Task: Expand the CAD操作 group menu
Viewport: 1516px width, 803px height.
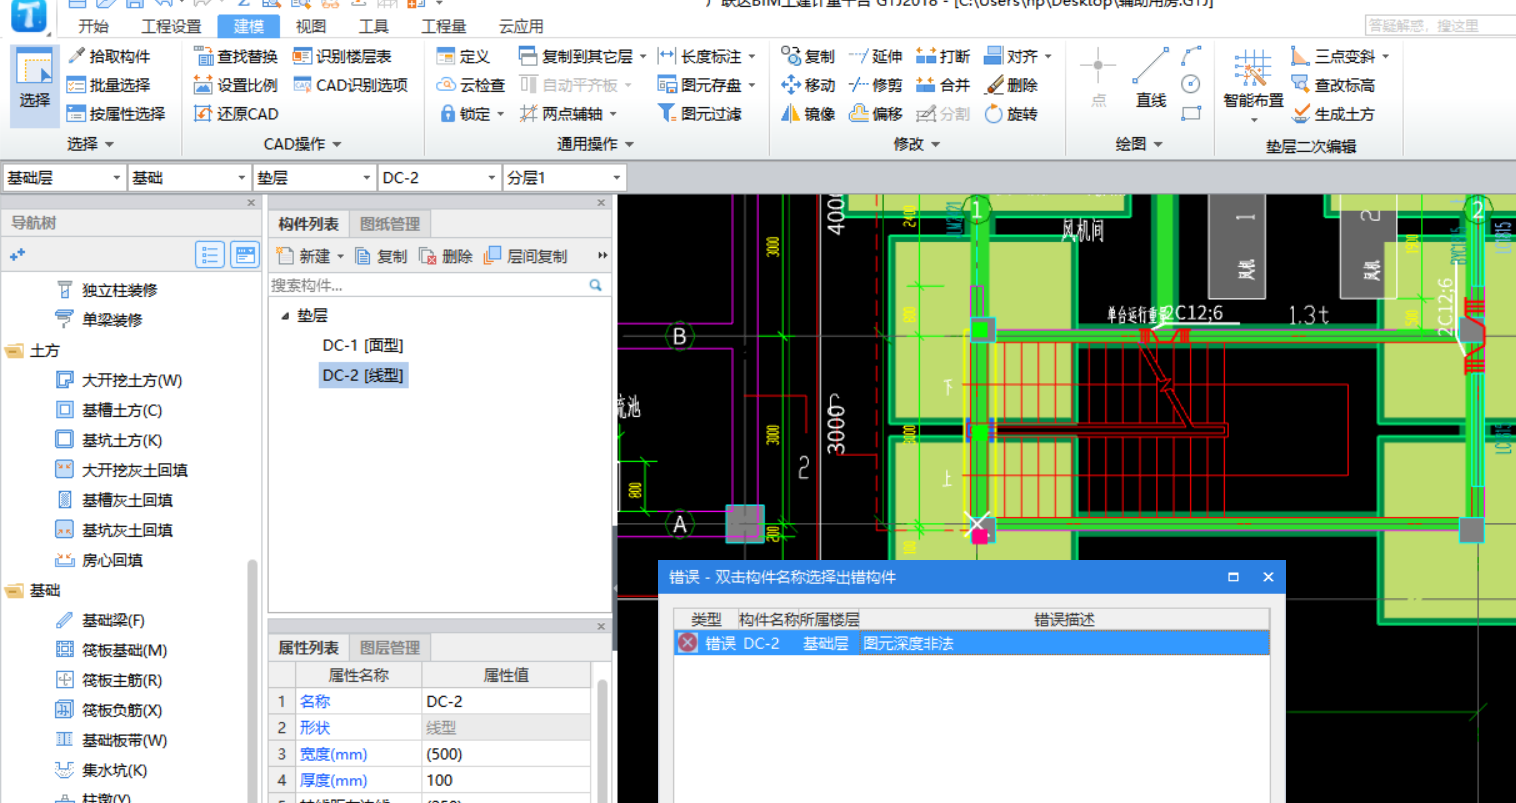Action: (302, 144)
